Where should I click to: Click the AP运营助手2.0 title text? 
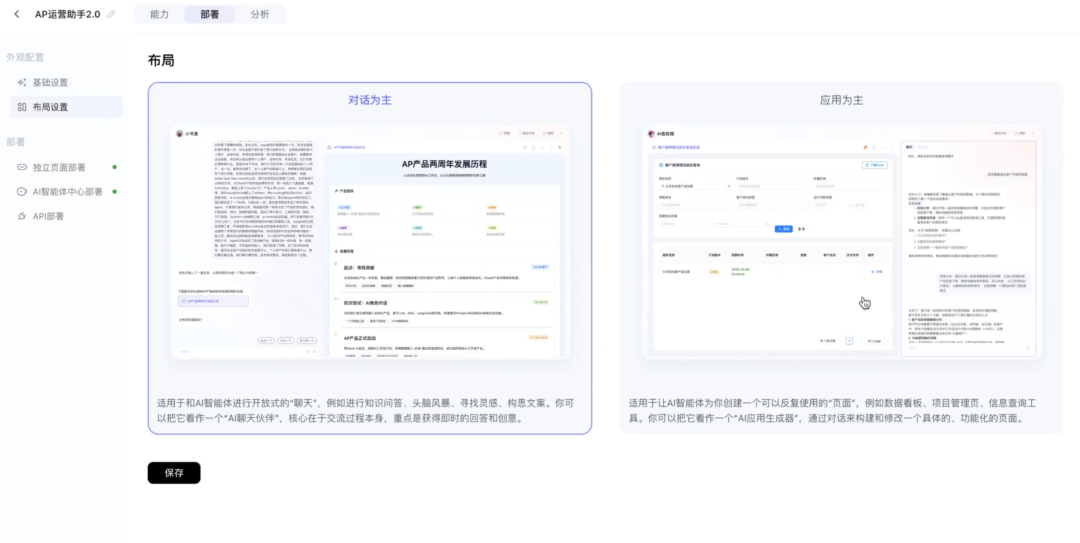coord(68,14)
